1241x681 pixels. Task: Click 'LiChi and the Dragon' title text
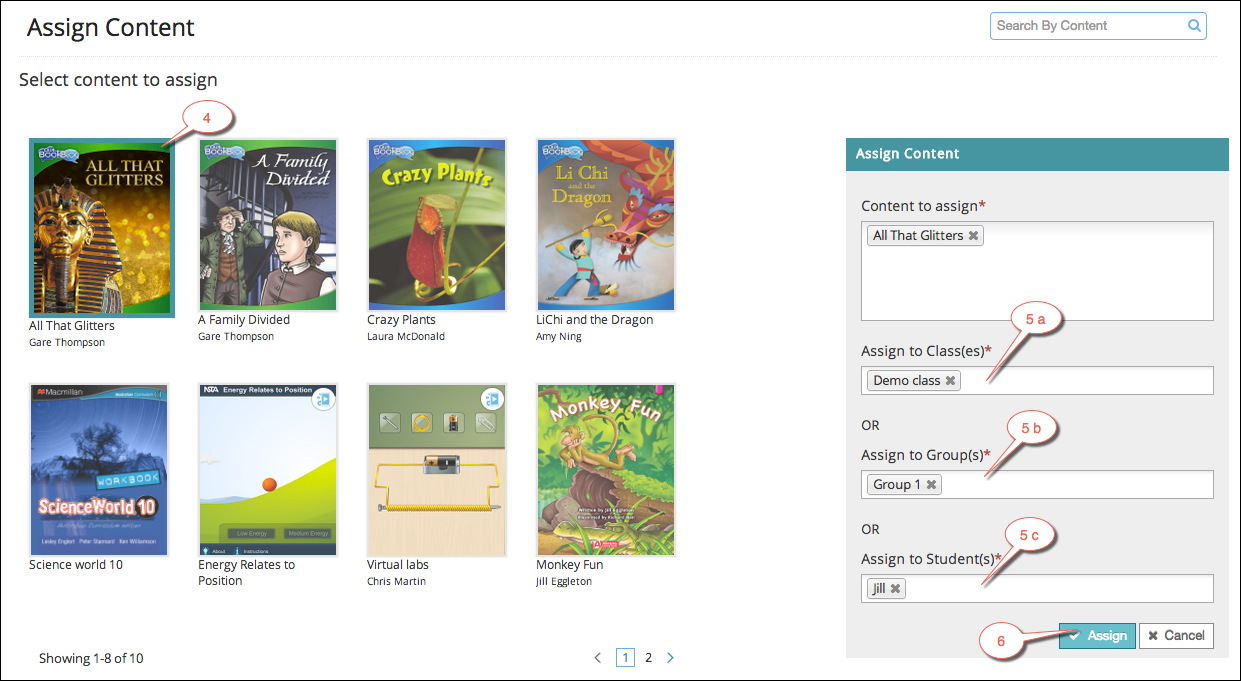coord(594,320)
